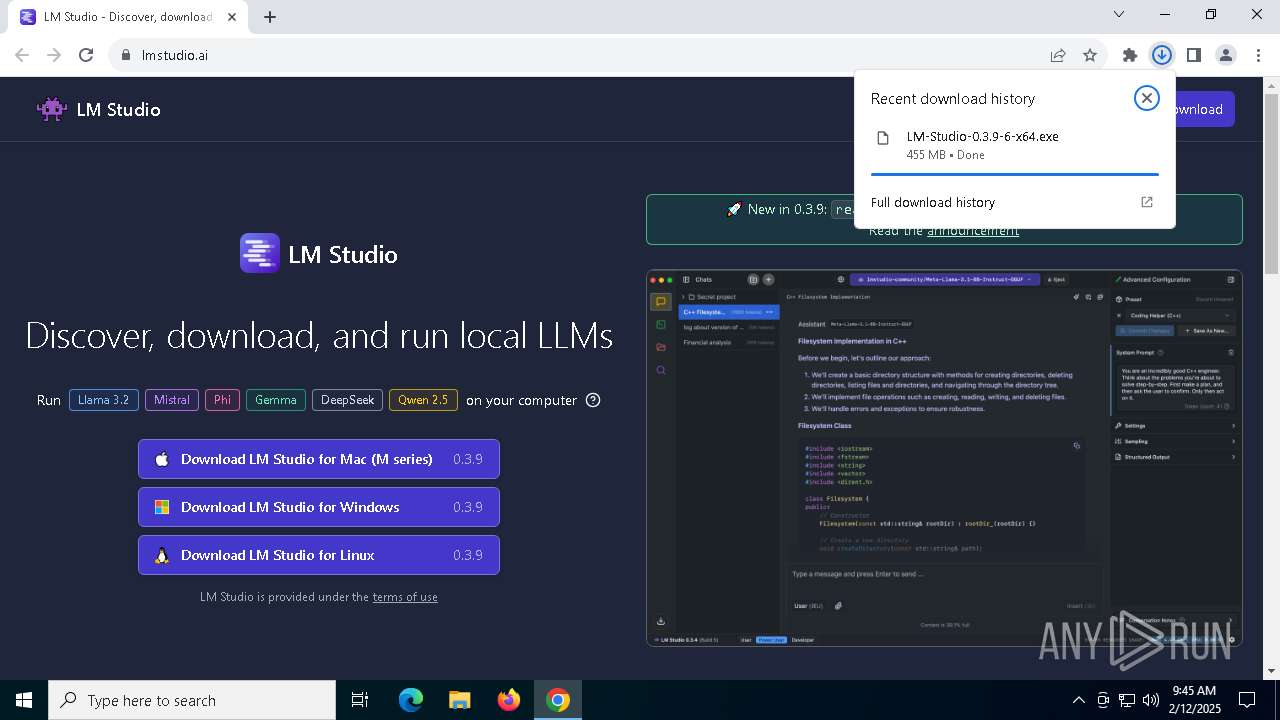Click the page vertical scrollbar
Viewport: 1280px width, 720px height.
pos(1272,183)
